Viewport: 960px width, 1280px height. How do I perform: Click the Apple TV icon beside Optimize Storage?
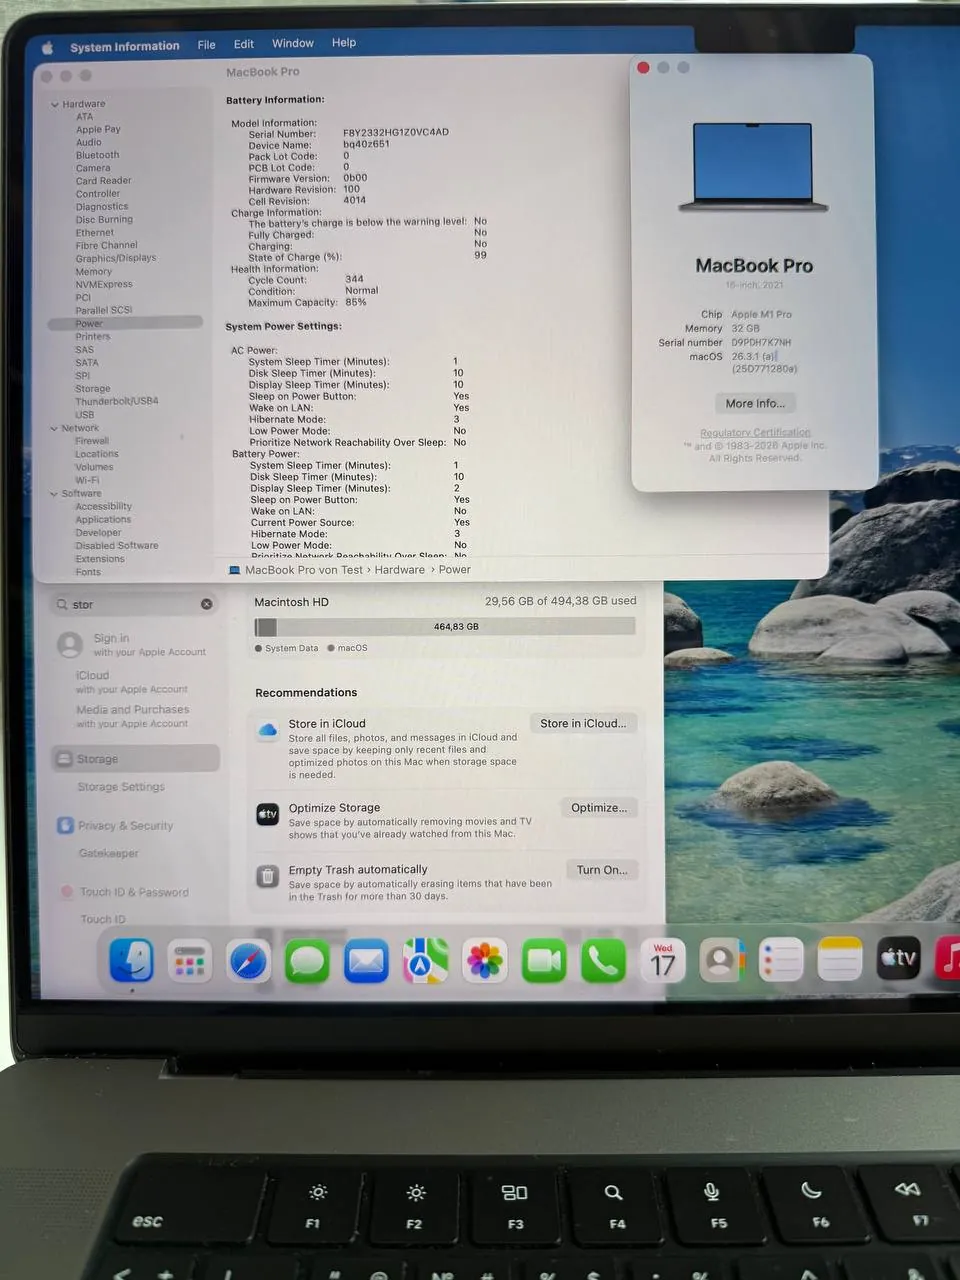pyautogui.click(x=267, y=814)
